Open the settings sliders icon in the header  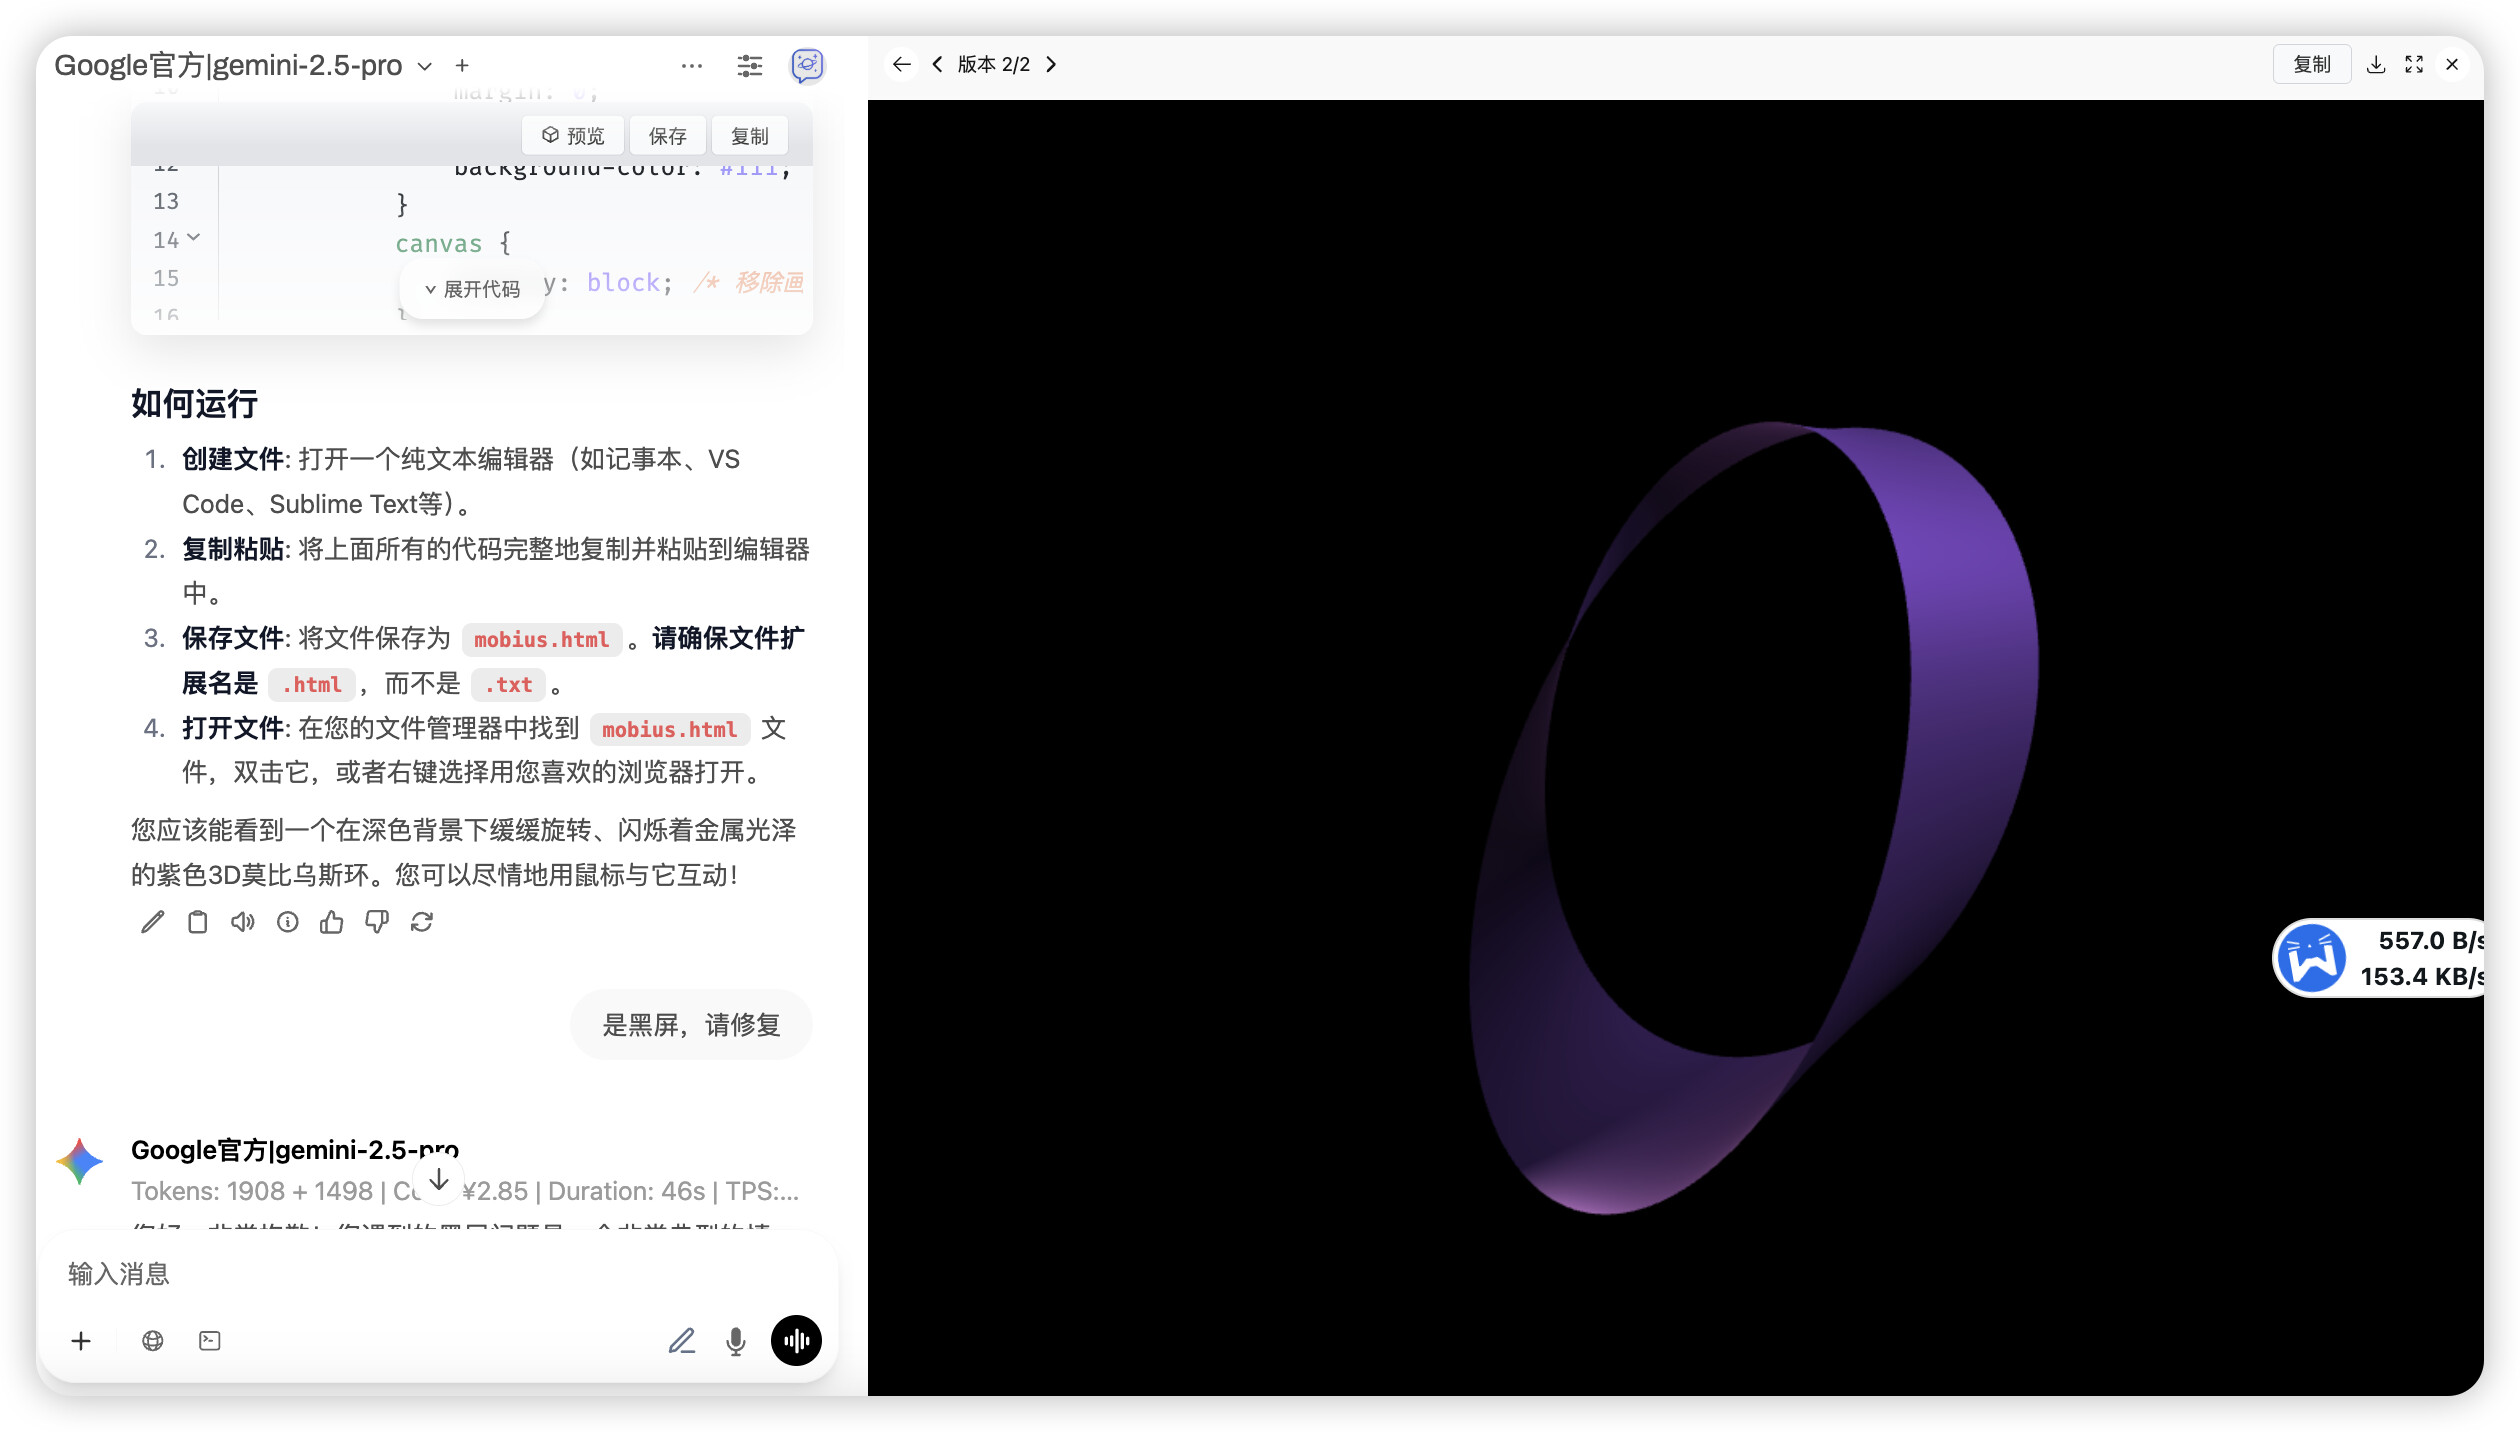(x=750, y=66)
